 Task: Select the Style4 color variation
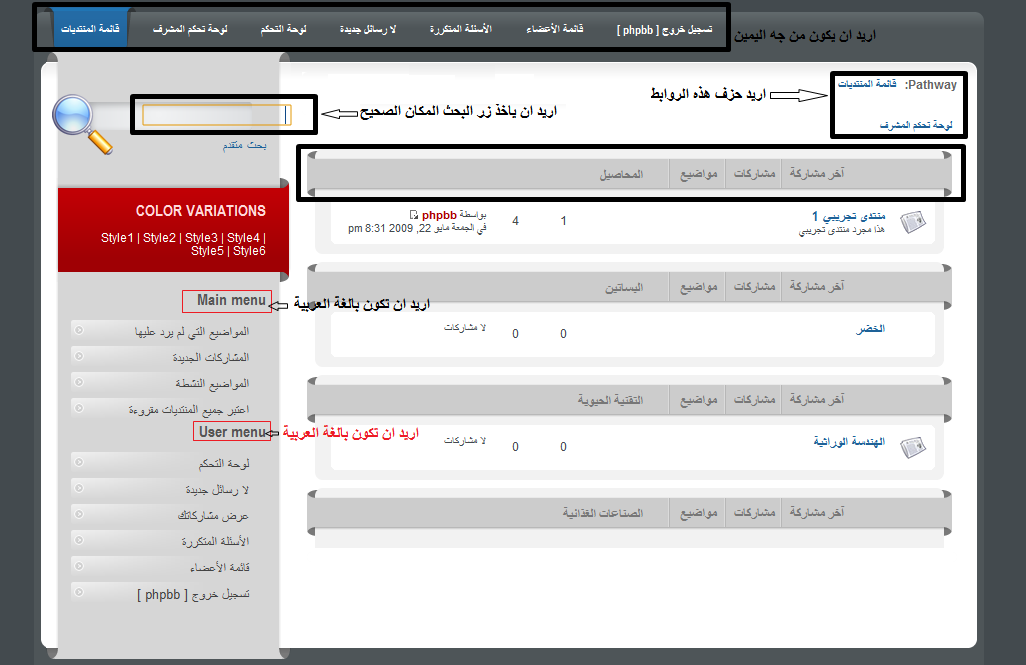tap(243, 238)
